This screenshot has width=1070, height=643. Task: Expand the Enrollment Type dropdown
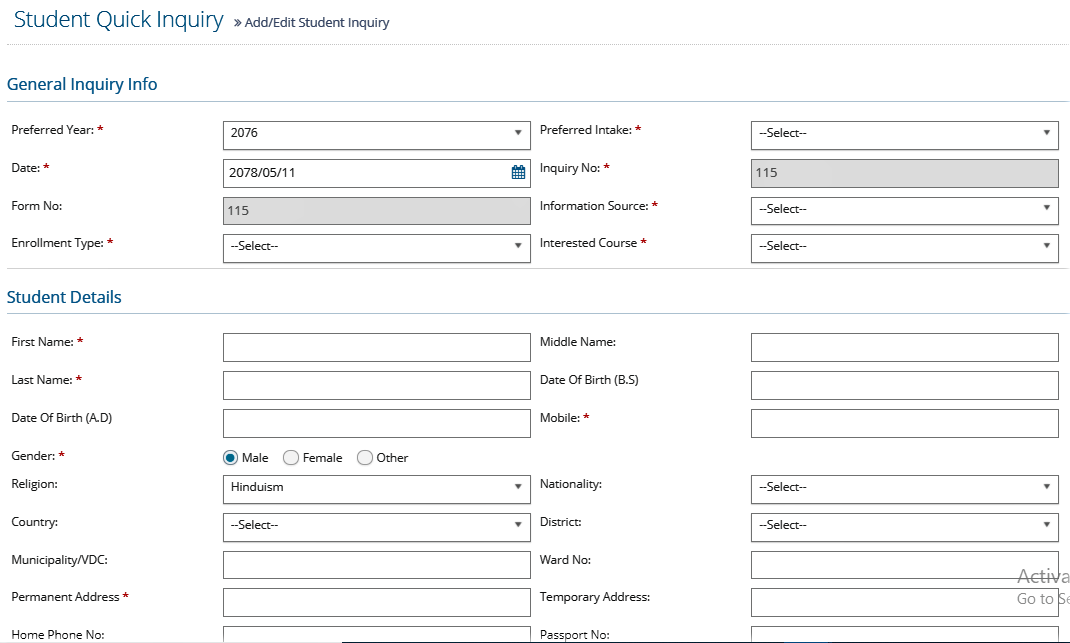pyautogui.click(x=377, y=248)
